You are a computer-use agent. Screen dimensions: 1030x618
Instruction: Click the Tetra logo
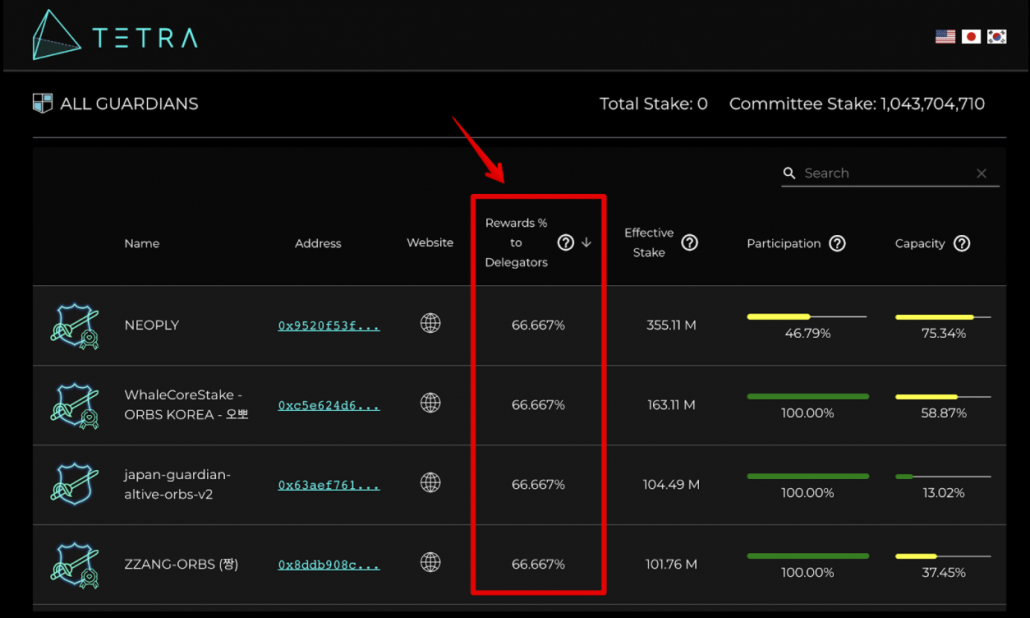[115, 35]
